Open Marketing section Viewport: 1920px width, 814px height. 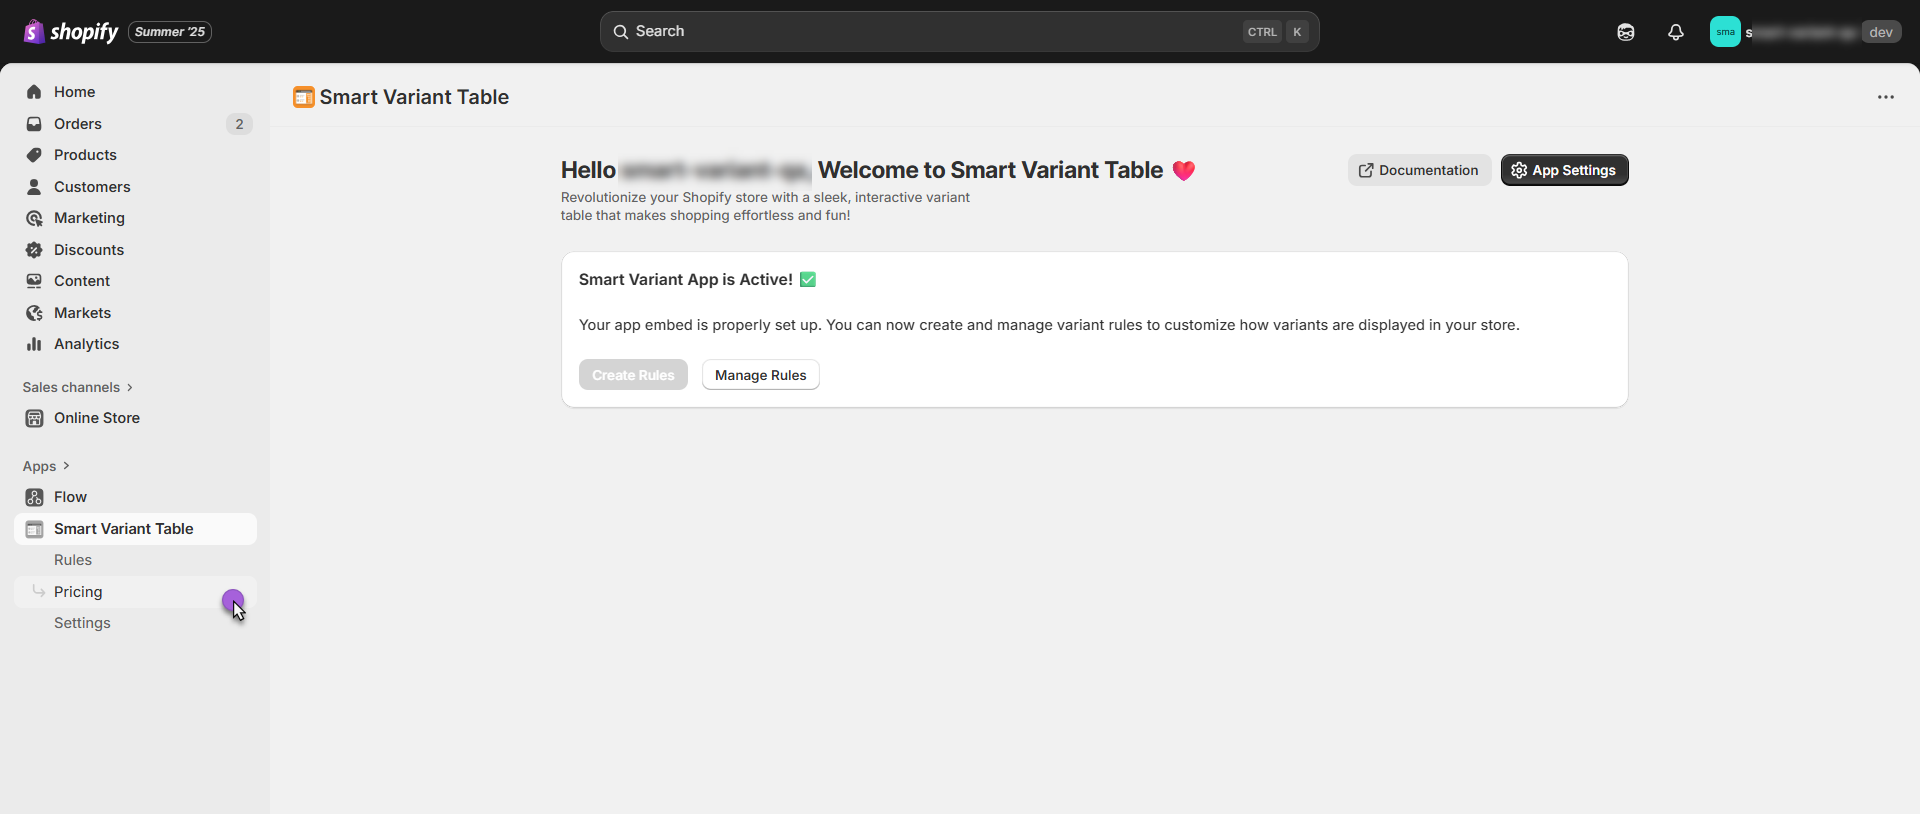(x=89, y=218)
